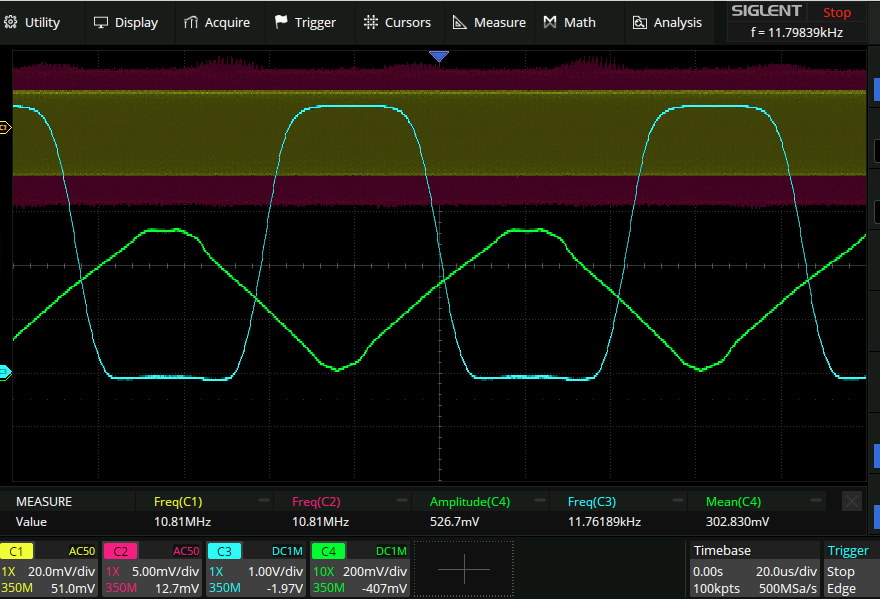Click the Math function icon
This screenshot has height=599, width=880.
550,22
